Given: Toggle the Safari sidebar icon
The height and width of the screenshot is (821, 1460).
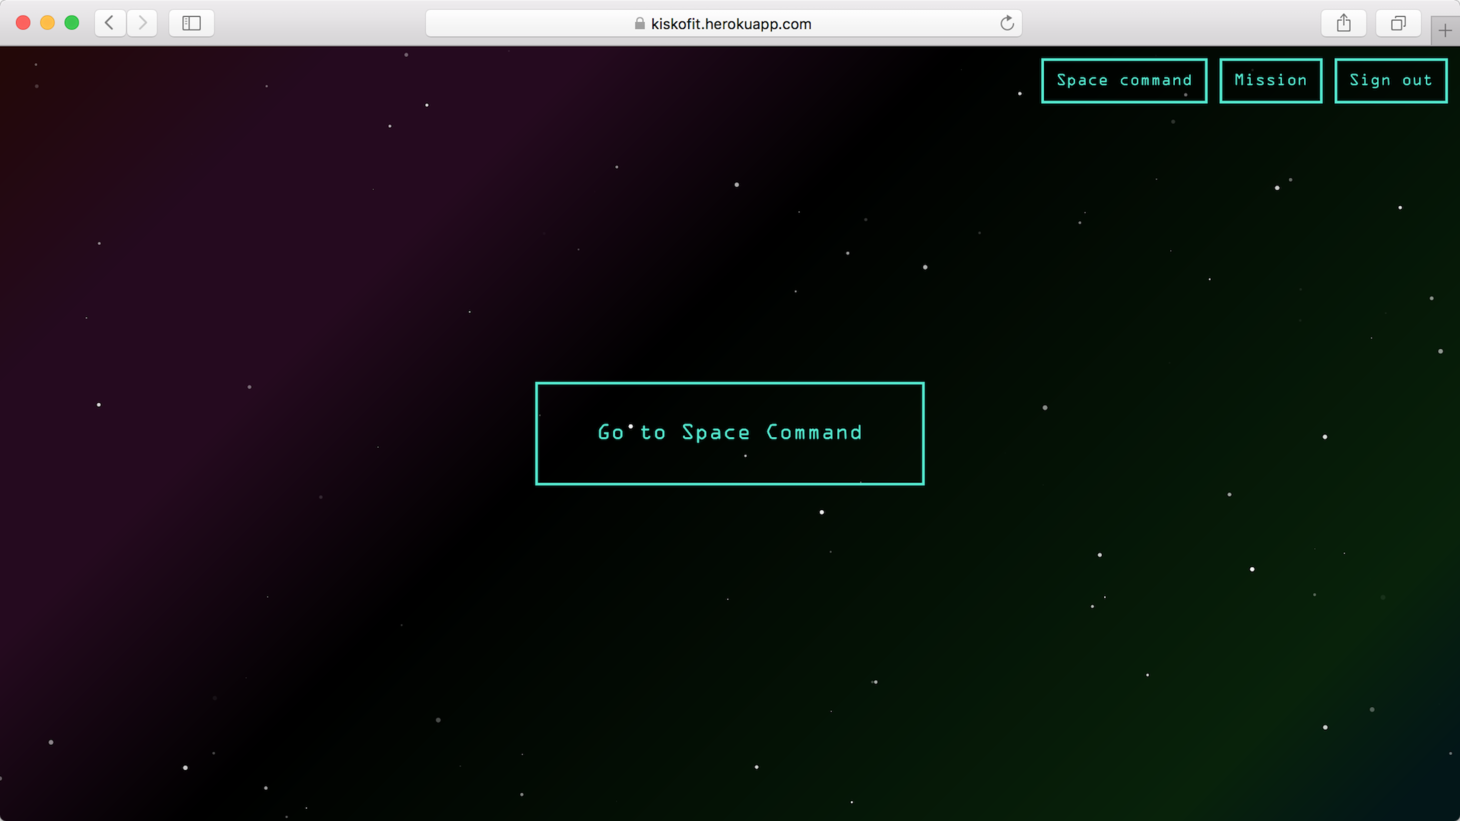Looking at the screenshot, I should coord(191,23).
